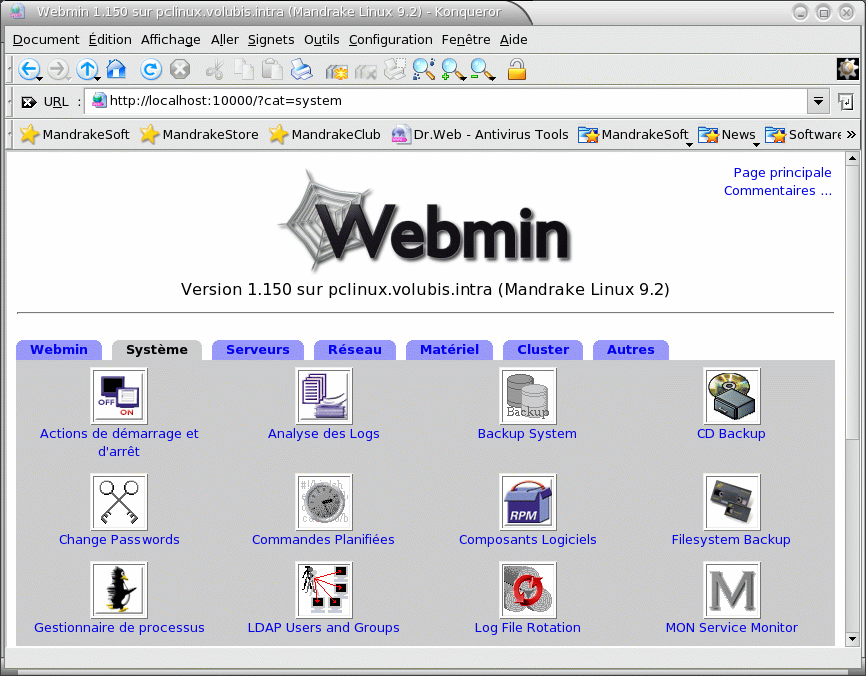Open the Fenêtre menu
The height and width of the screenshot is (676, 866).
(x=466, y=40)
